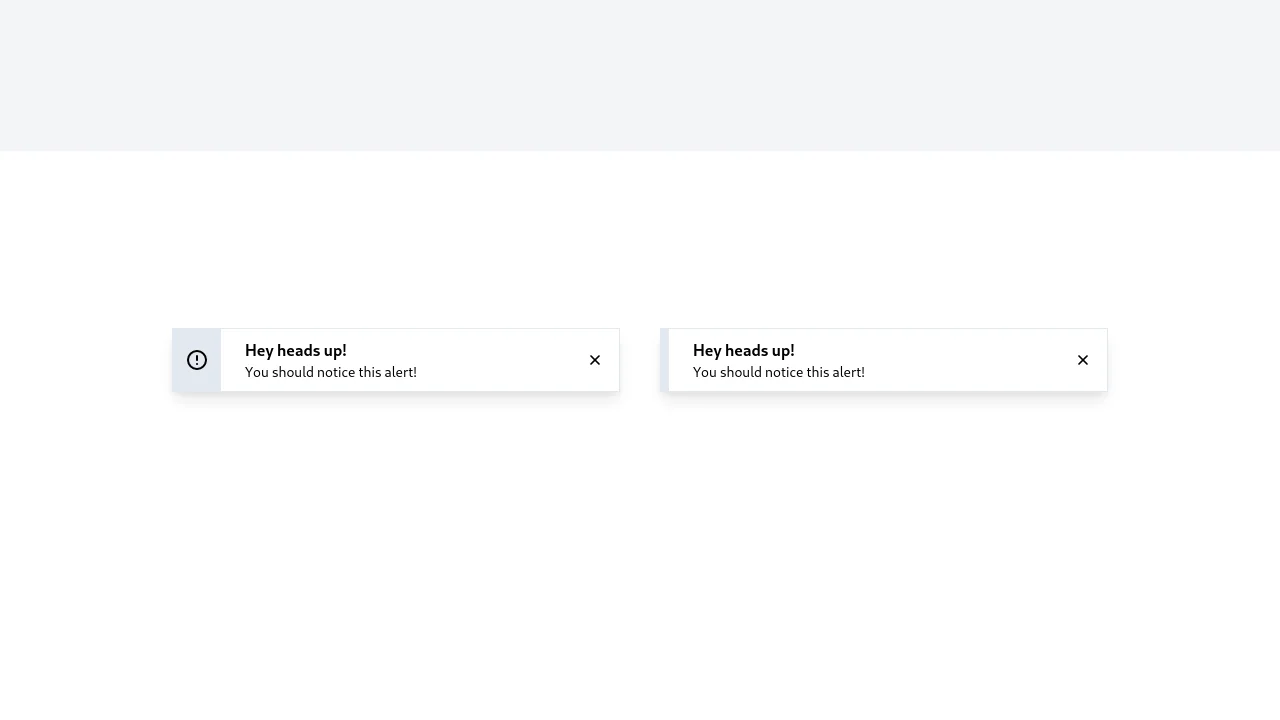Select 'You should notice this alert!' text on right

778,372
